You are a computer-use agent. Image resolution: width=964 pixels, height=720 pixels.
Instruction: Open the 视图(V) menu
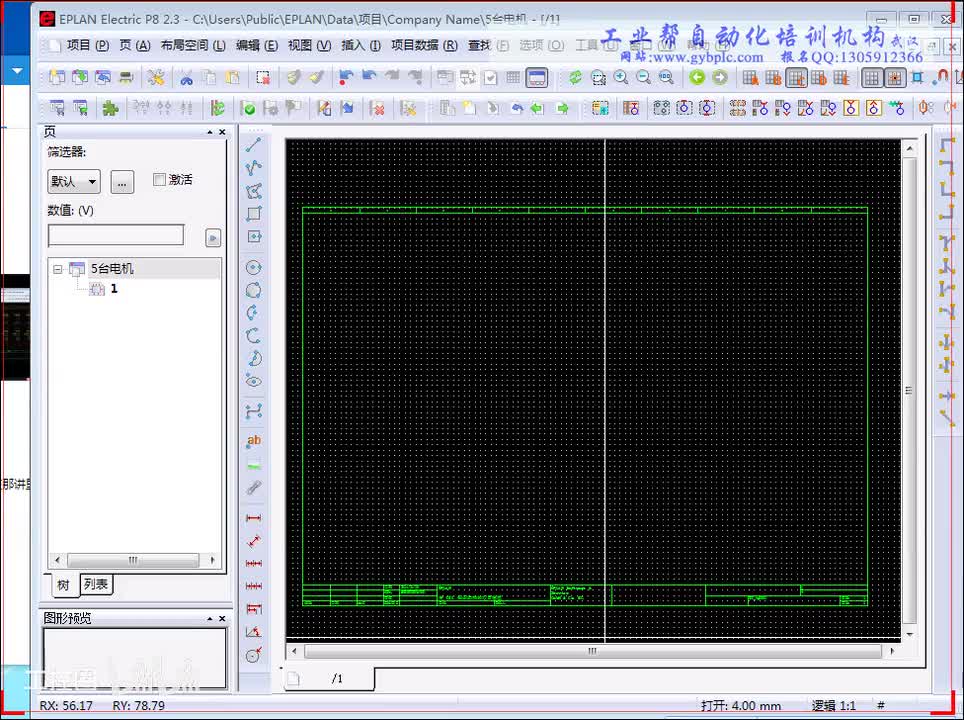coord(309,45)
